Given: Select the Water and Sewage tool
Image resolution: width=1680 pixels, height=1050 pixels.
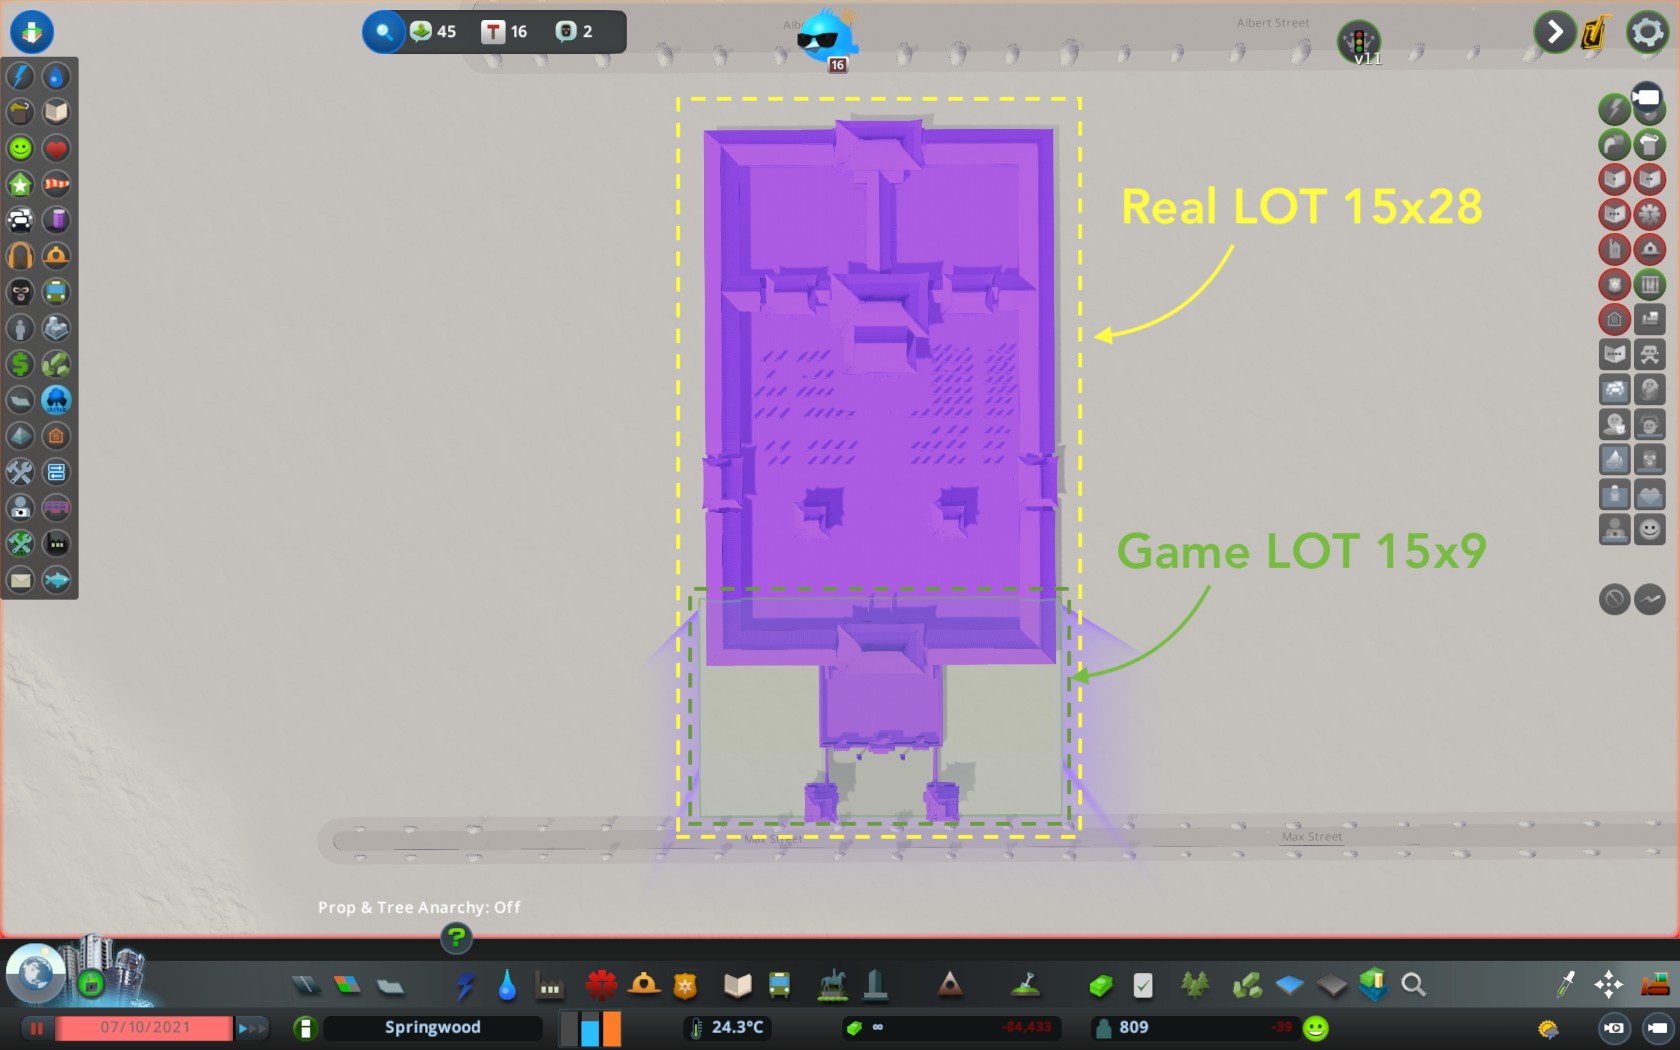Looking at the screenshot, I should [x=507, y=986].
